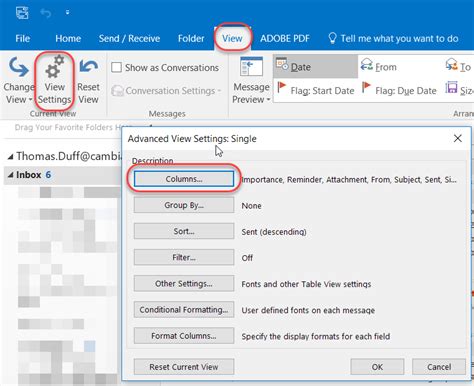Viewport: 474px width, 386px height.
Task: Arrange messages by From
Action: pos(379,67)
